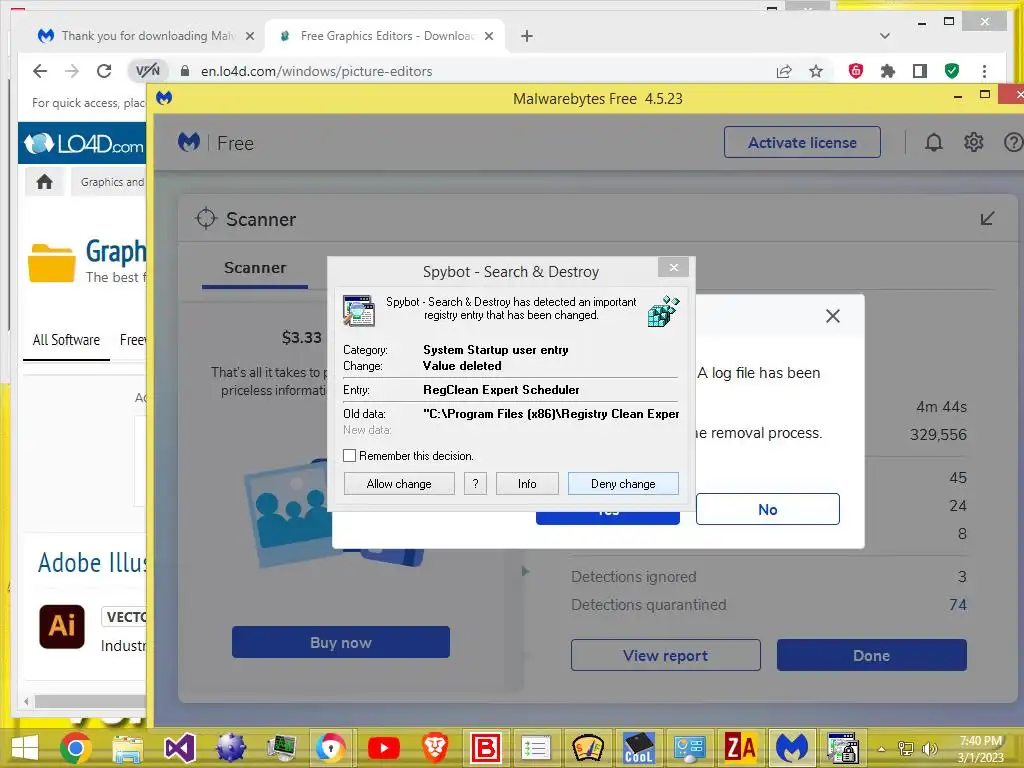Open Malwarebytes help question icon
Screen dimensions: 1024x768
tap(1013, 142)
